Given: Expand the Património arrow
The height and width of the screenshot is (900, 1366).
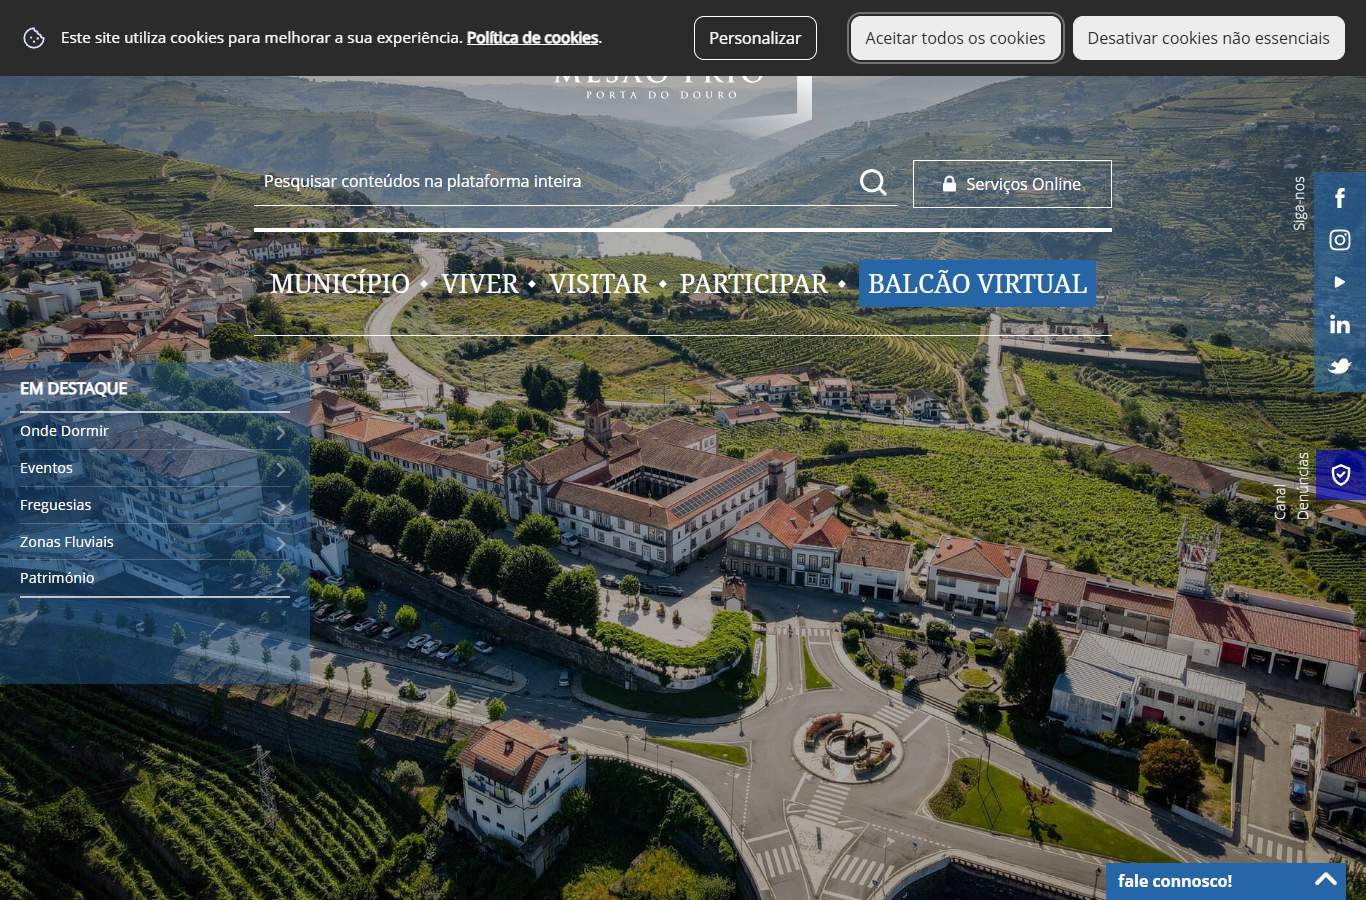Looking at the screenshot, I should 281,578.
